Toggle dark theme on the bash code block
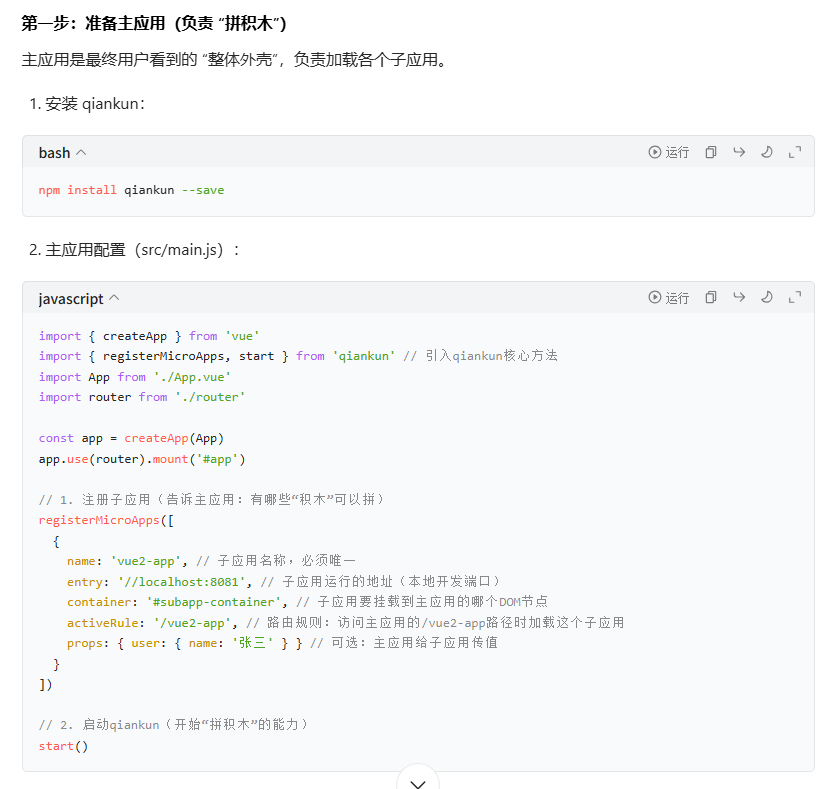 click(767, 152)
